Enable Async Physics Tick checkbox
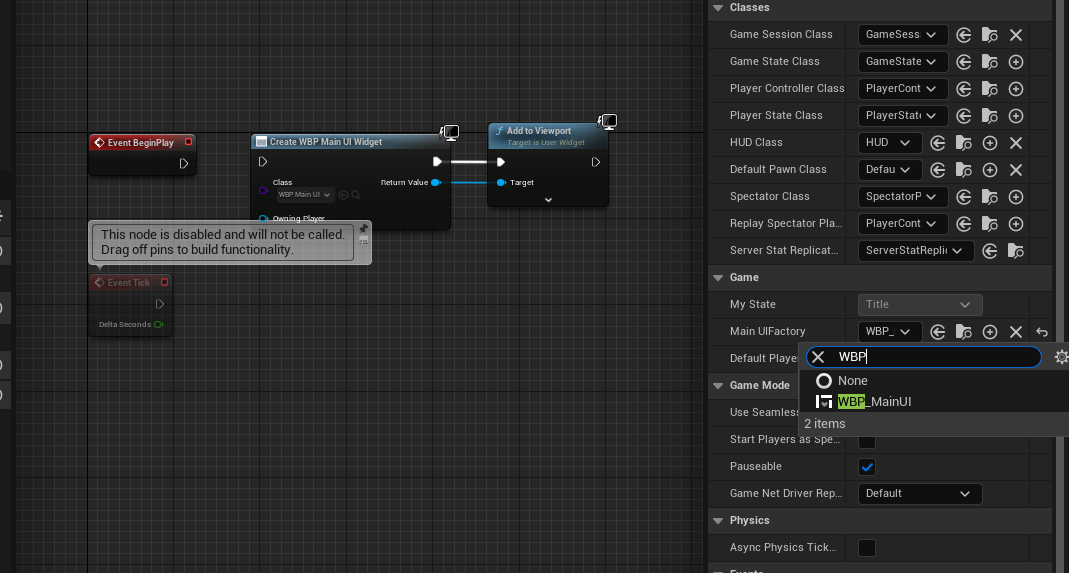Viewport: 1069px width, 573px height. [x=867, y=548]
